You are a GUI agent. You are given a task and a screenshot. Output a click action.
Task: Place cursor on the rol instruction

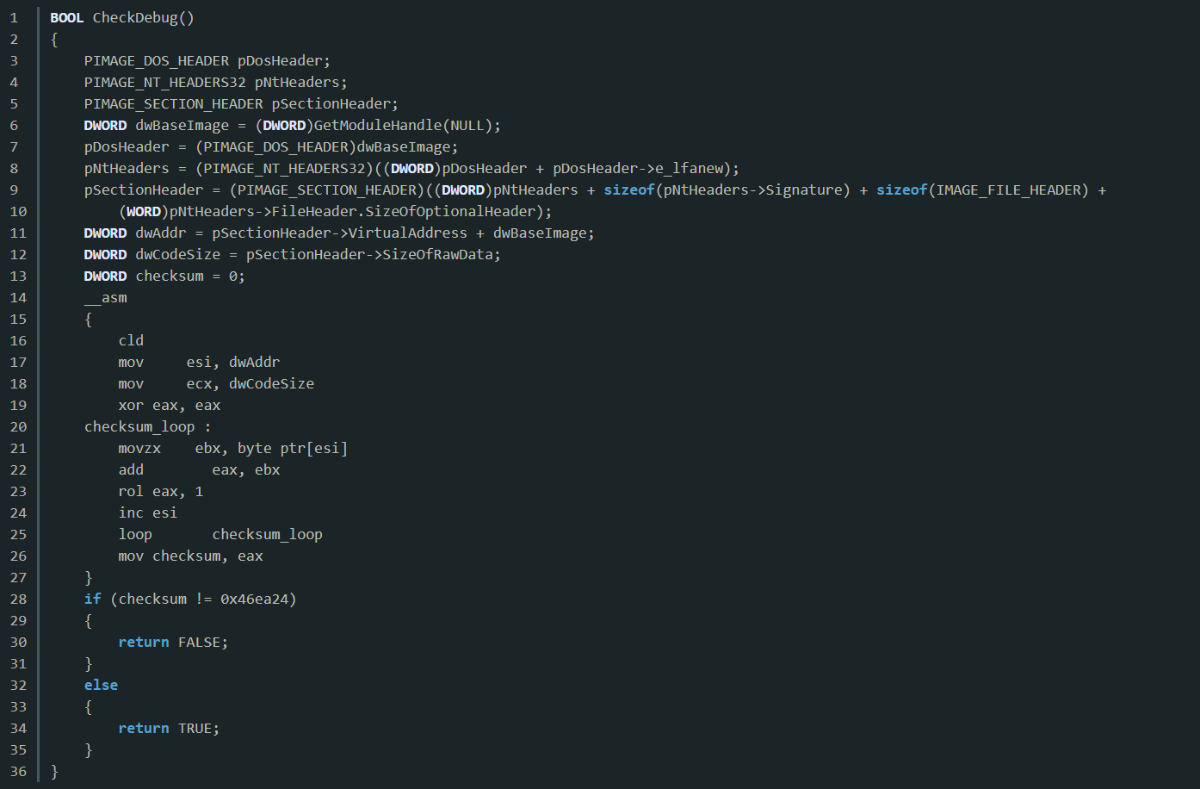pos(131,491)
